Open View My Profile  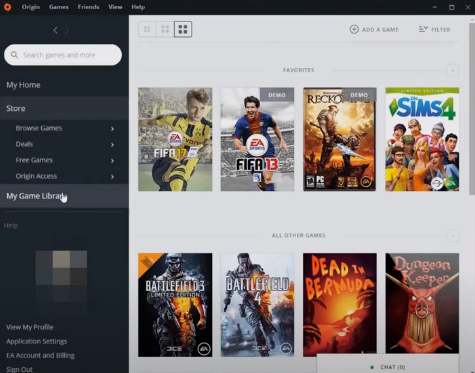pos(30,327)
